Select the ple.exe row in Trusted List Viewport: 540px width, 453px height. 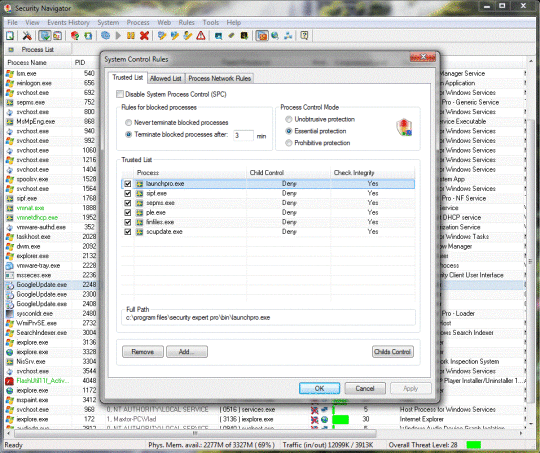point(268,213)
